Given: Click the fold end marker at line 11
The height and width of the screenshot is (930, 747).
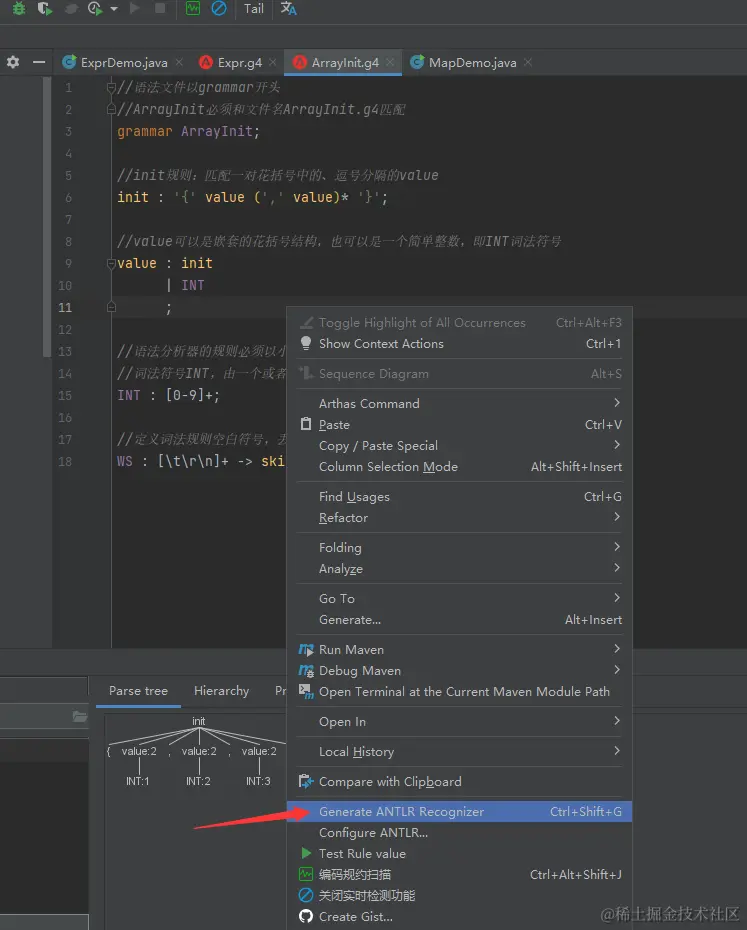Looking at the screenshot, I should (x=111, y=307).
